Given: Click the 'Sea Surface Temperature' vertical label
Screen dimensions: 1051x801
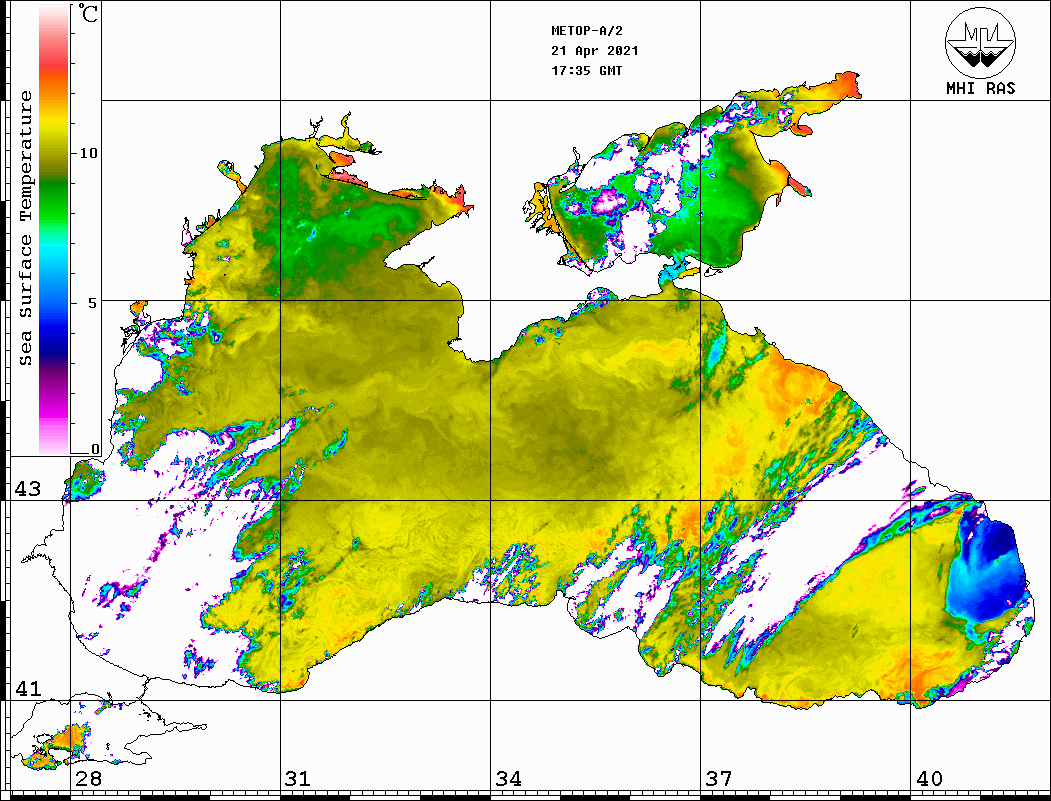Looking at the screenshot, I should coord(25,228).
